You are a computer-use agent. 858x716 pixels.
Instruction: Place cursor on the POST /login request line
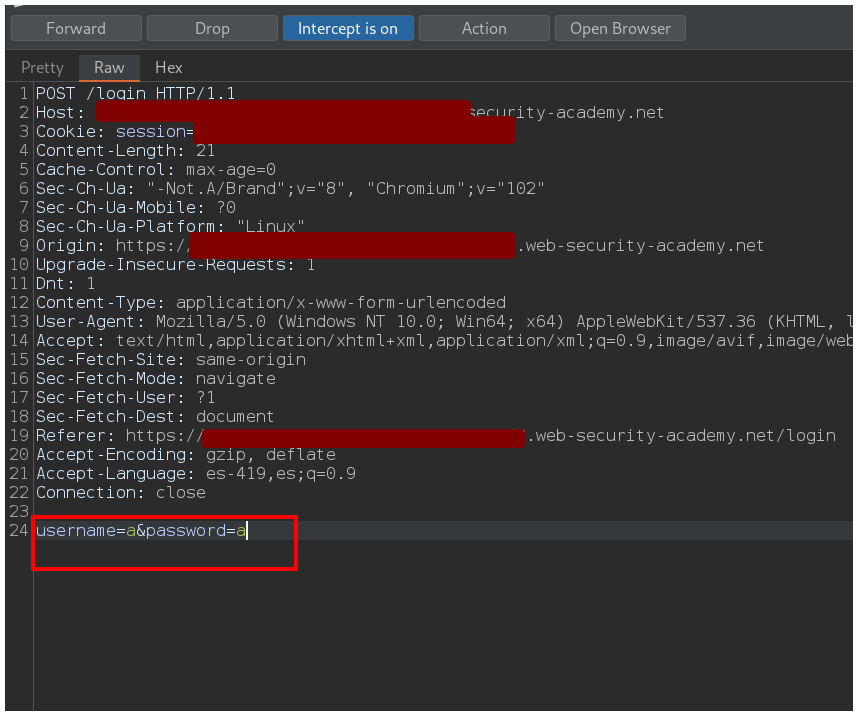coord(135,94)
